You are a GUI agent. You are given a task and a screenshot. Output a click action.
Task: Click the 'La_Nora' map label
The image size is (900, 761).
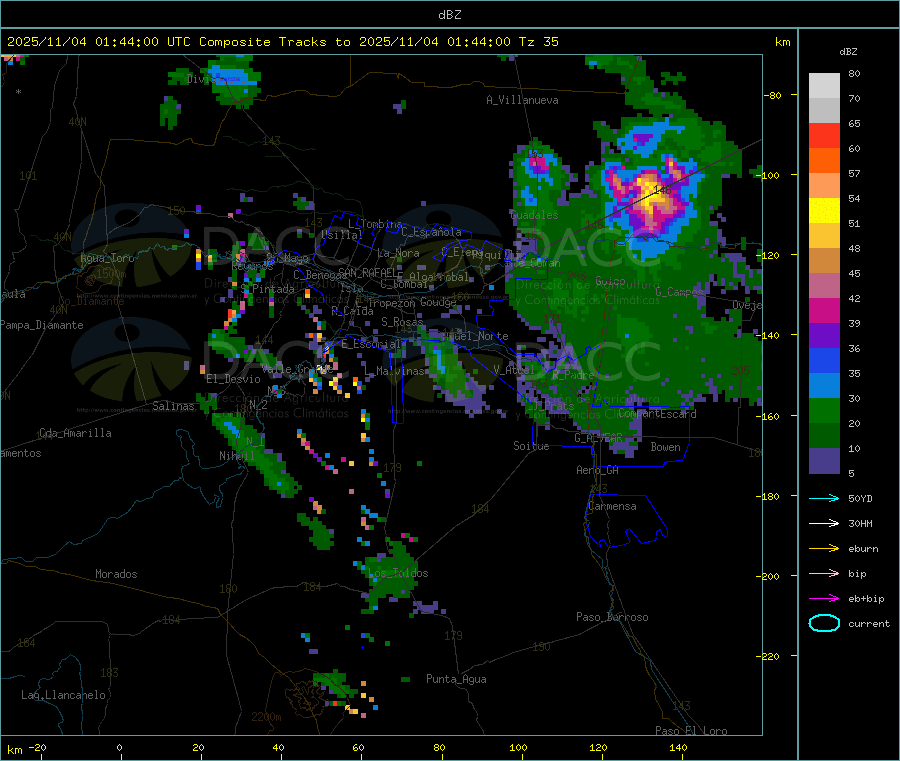click(x=398, y=253)
